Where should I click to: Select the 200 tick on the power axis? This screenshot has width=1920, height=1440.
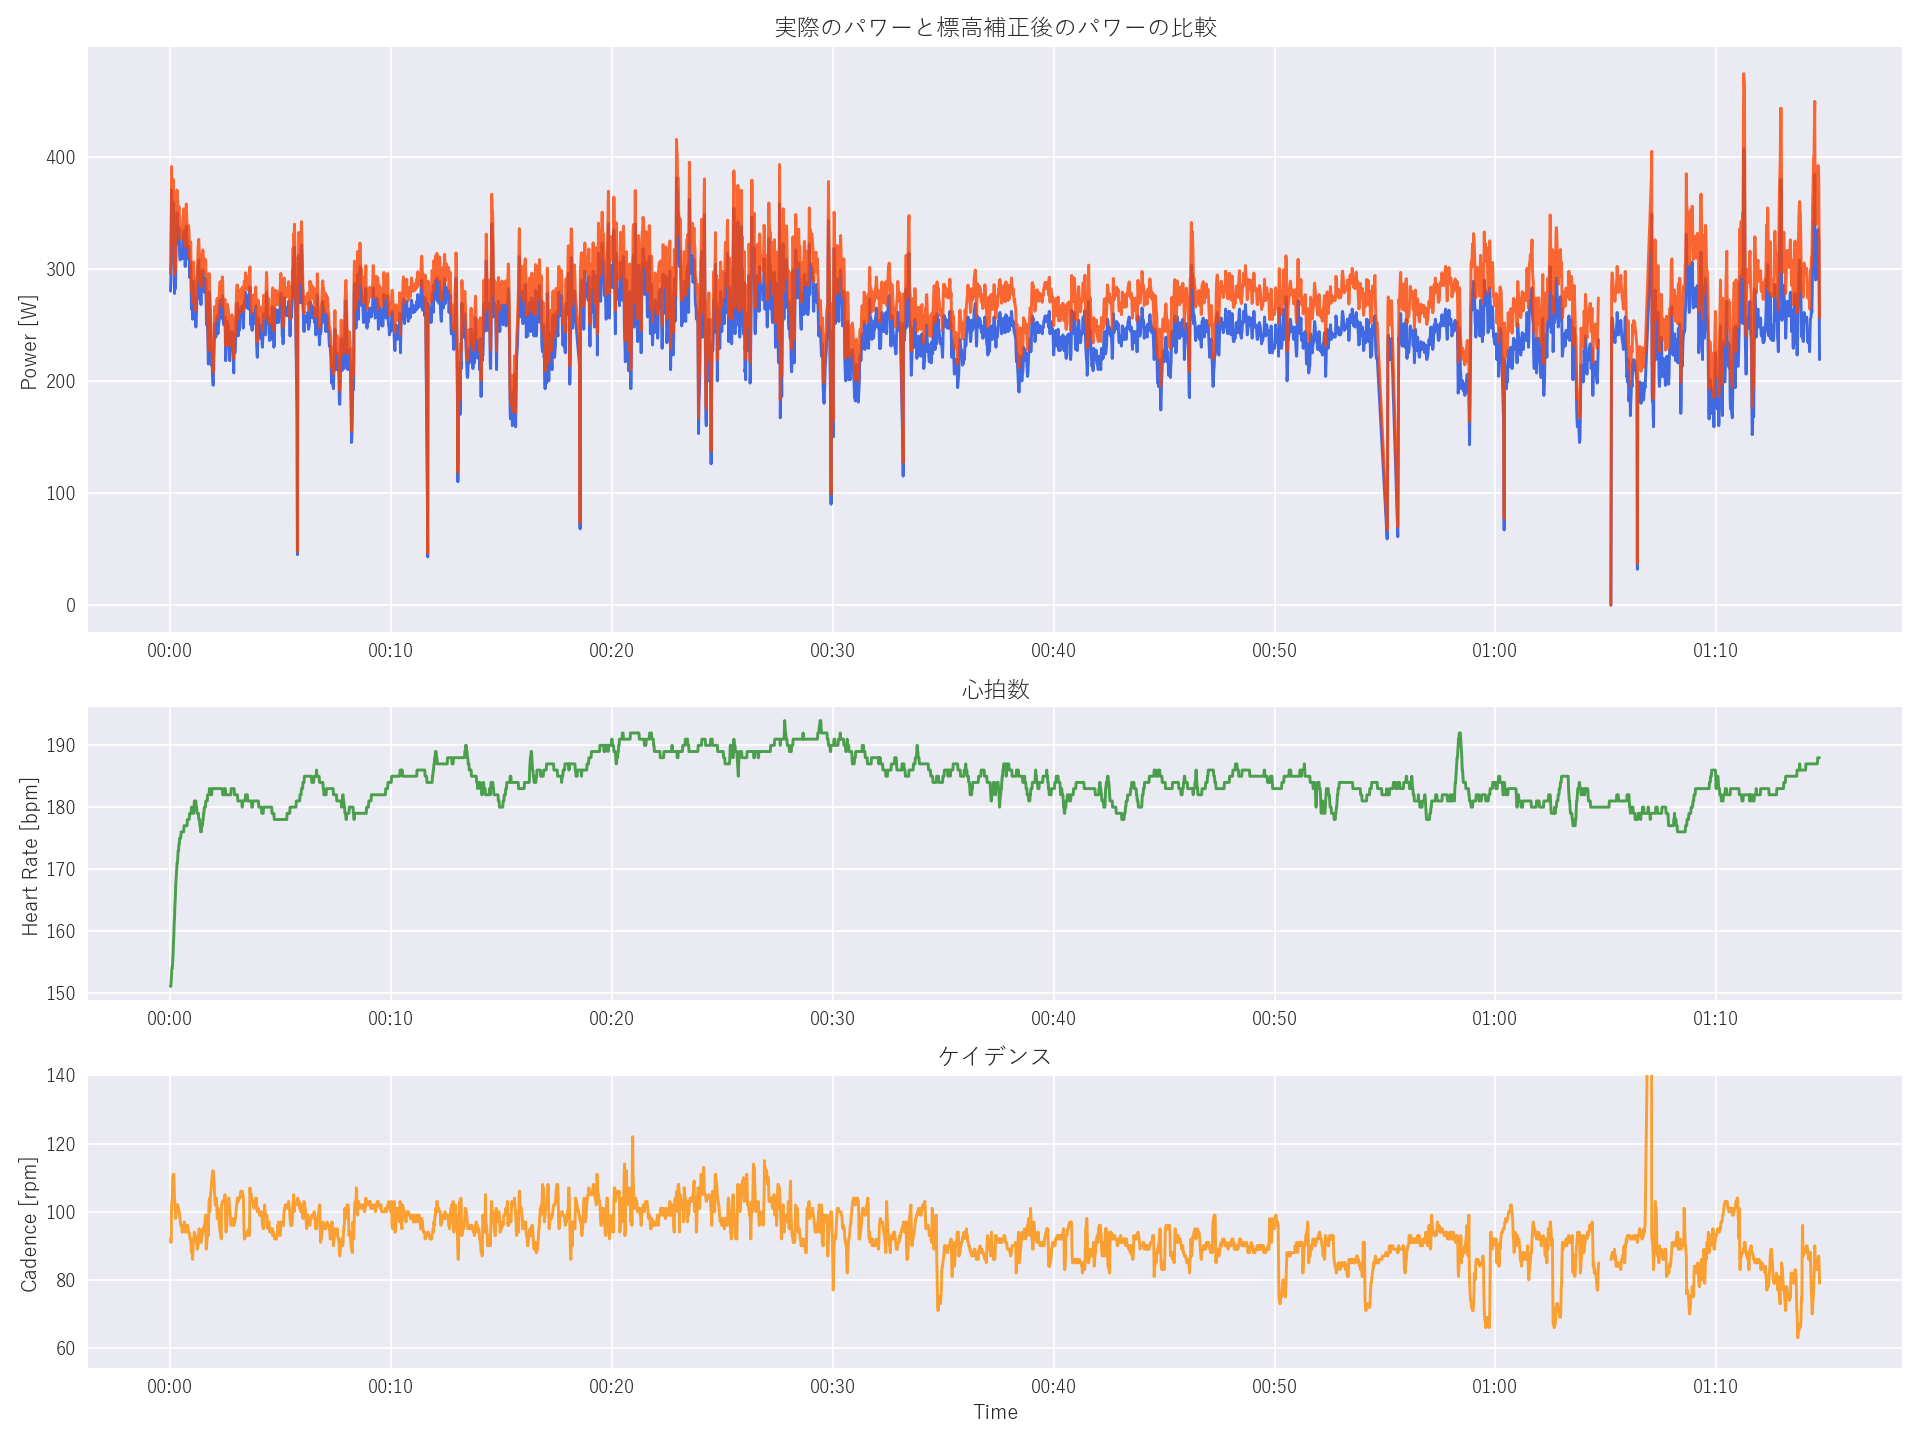pos(60,381)
